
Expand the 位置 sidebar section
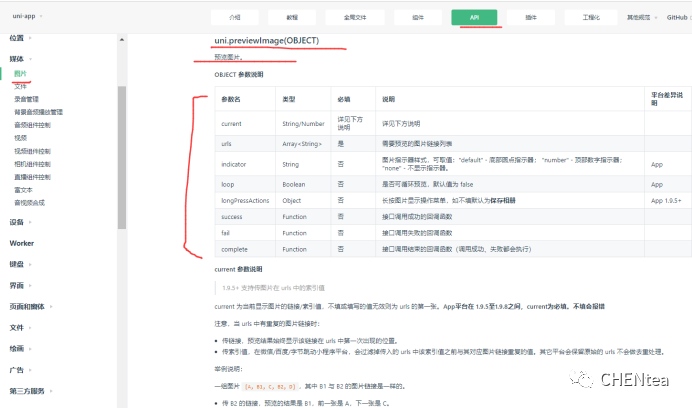pos(20,38)
